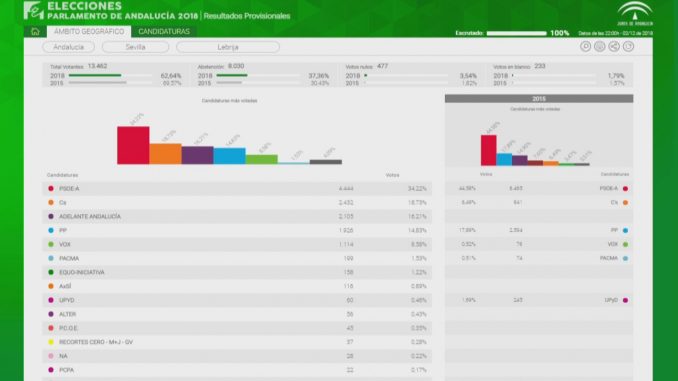Click the light blue dot beside PACMA
This screenshot has width=678, height=381.
click(x=51, y=258)
